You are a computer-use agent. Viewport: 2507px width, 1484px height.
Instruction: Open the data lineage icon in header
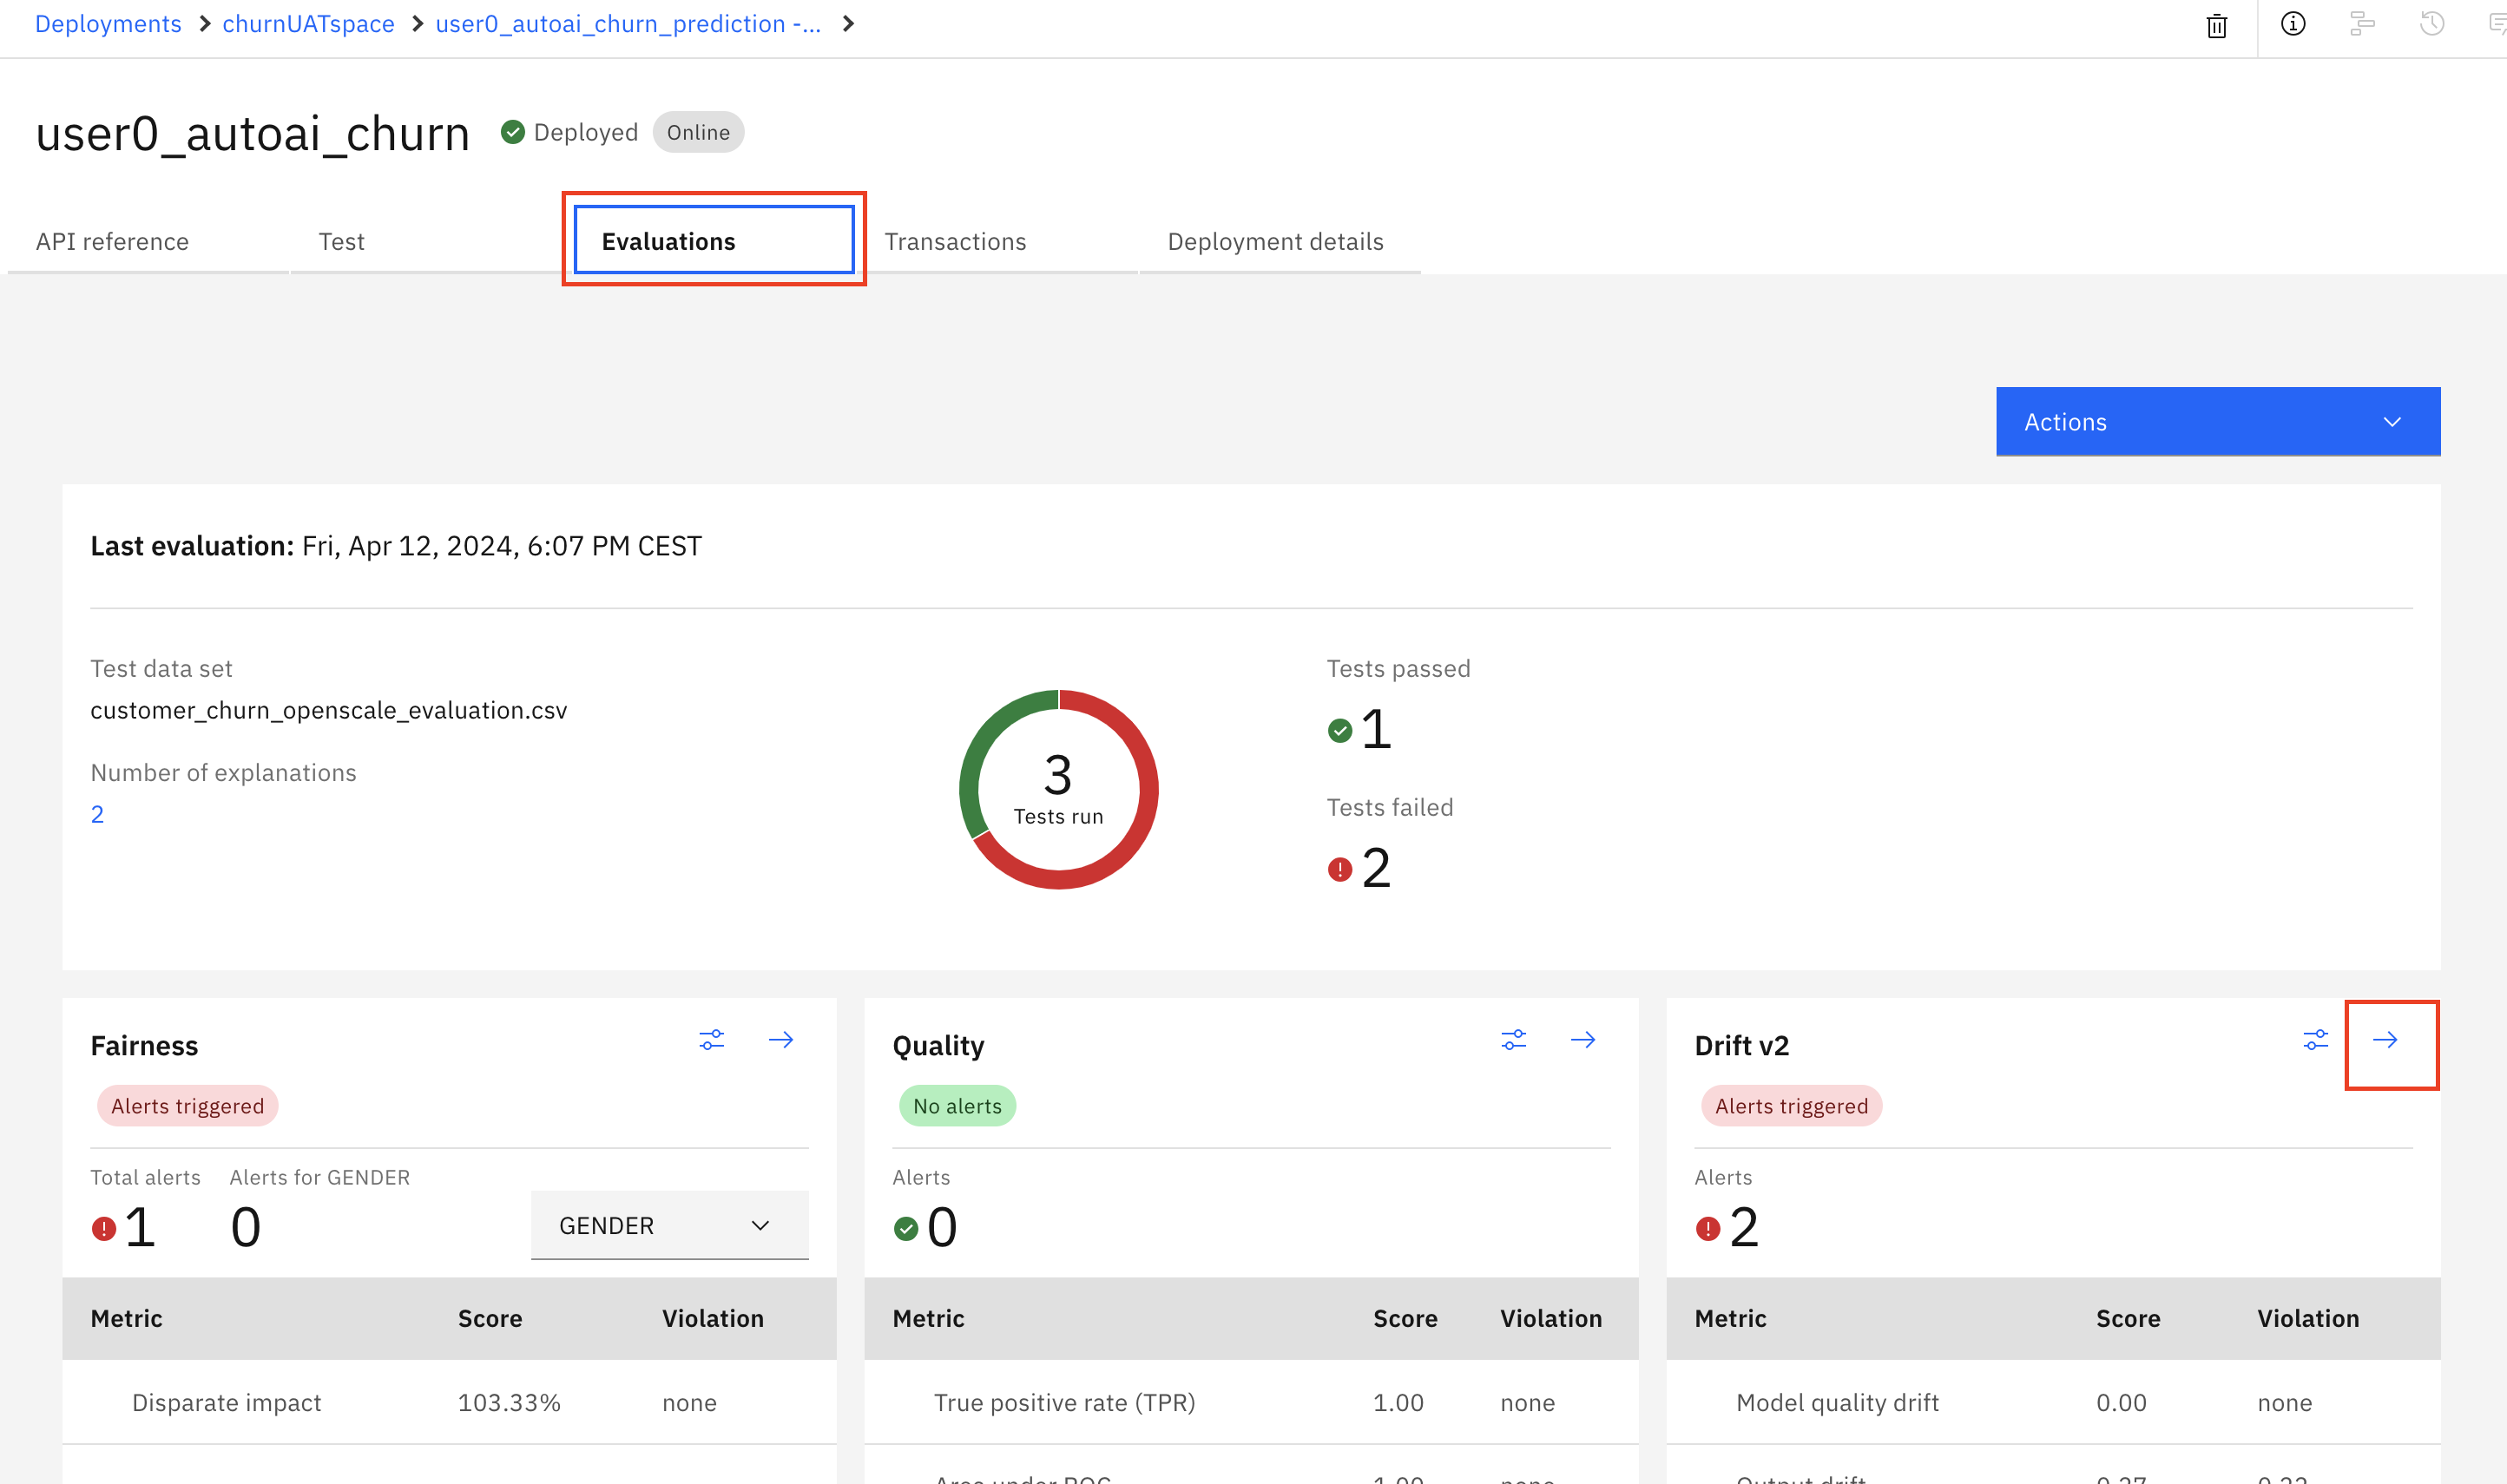[x=2362, y=24]
